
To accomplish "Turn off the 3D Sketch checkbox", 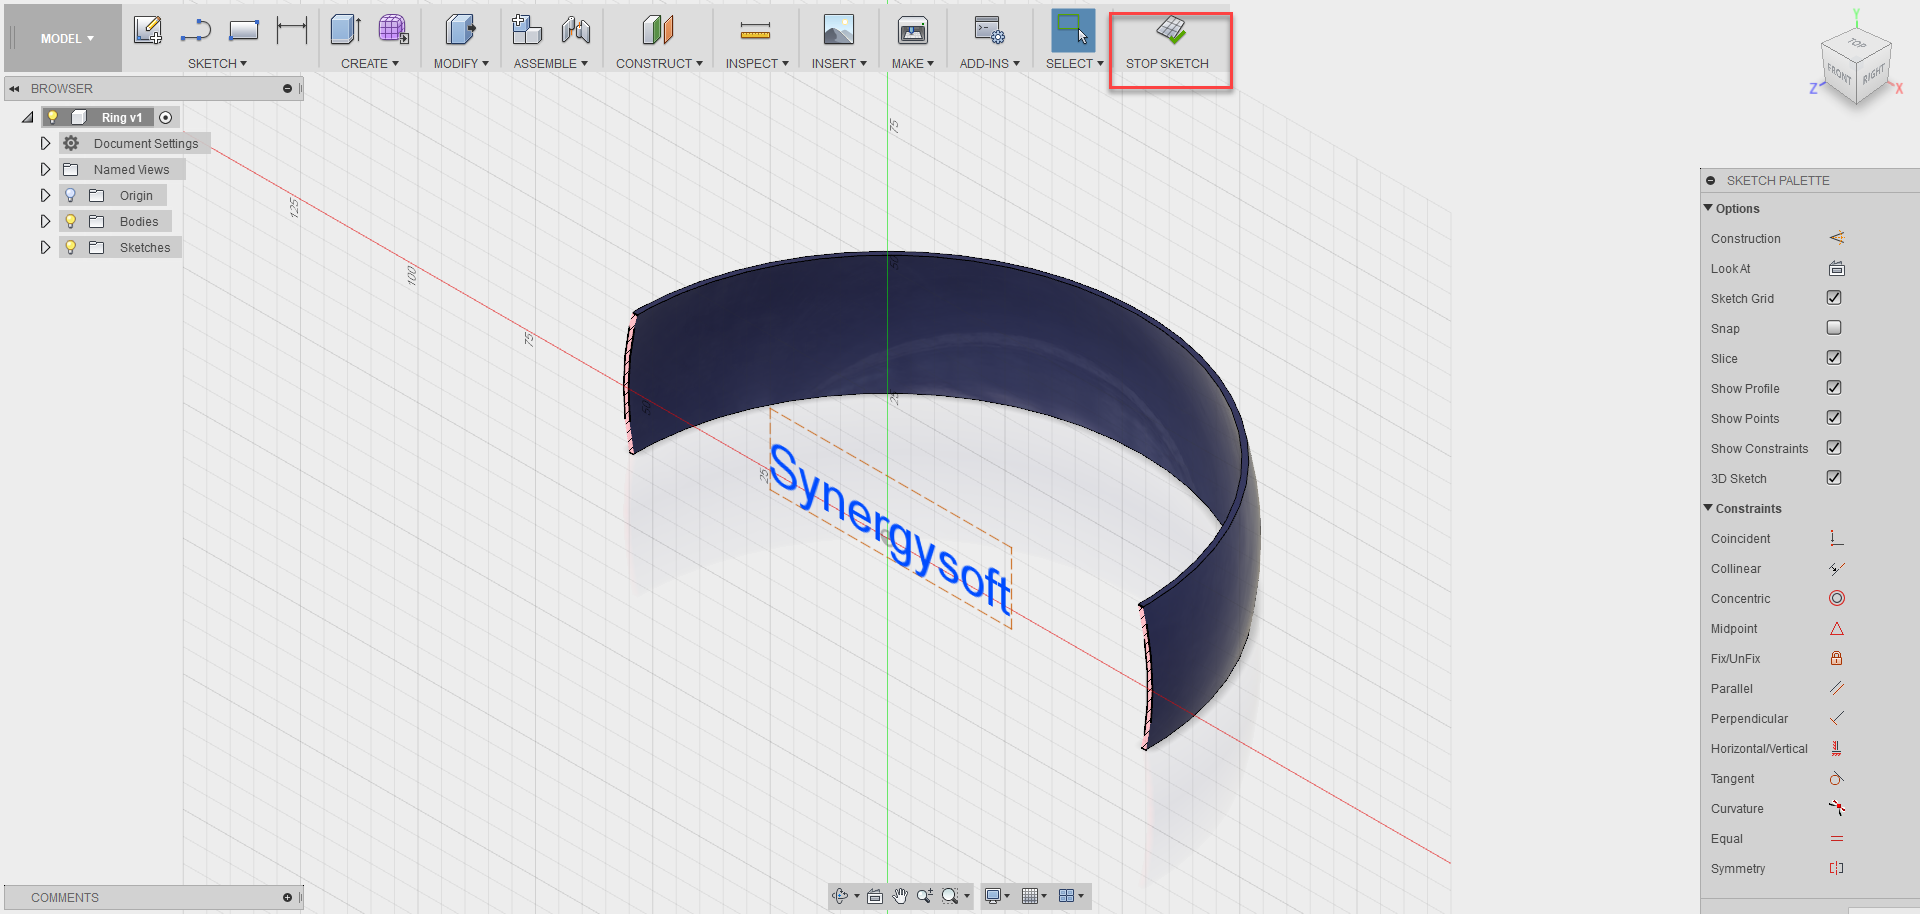I will [1833, 477].
